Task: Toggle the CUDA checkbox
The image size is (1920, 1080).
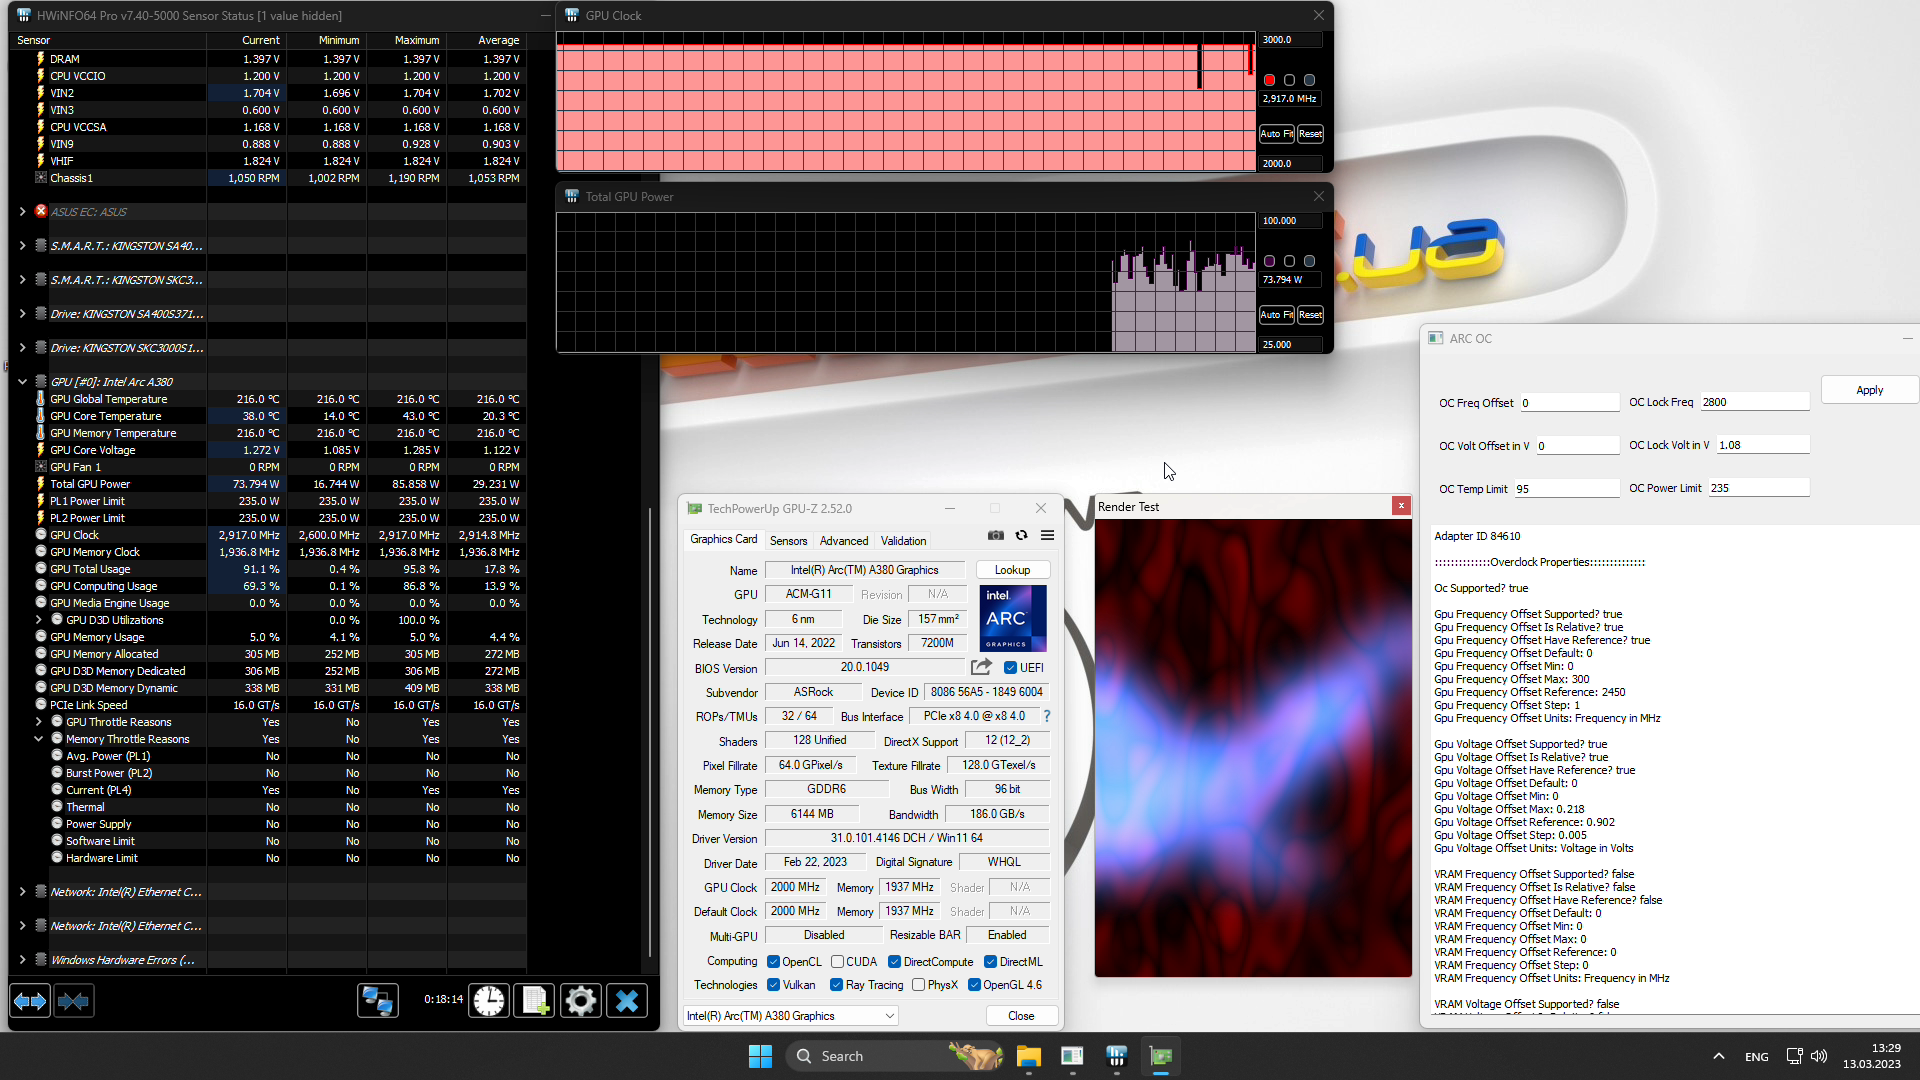Action: point(838,962)
